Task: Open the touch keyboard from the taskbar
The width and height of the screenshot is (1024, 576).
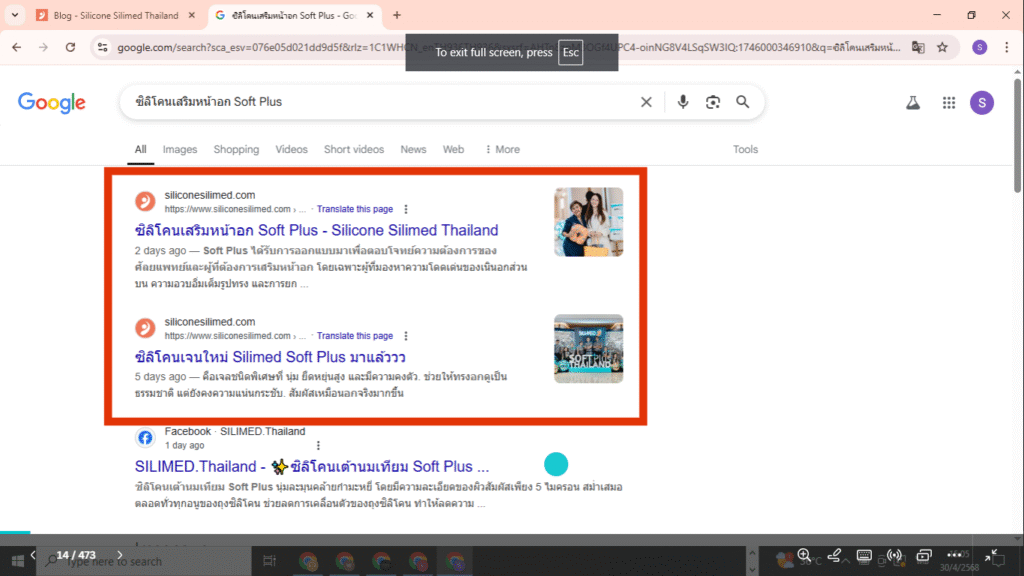Action: (x=864, y=556)
